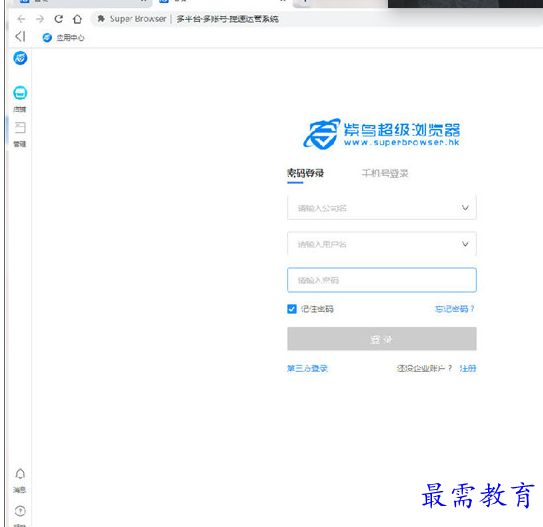Open the 忘记密码？ forgot password link
Viewport: 543px width, 527px height.
pos(455,309)
